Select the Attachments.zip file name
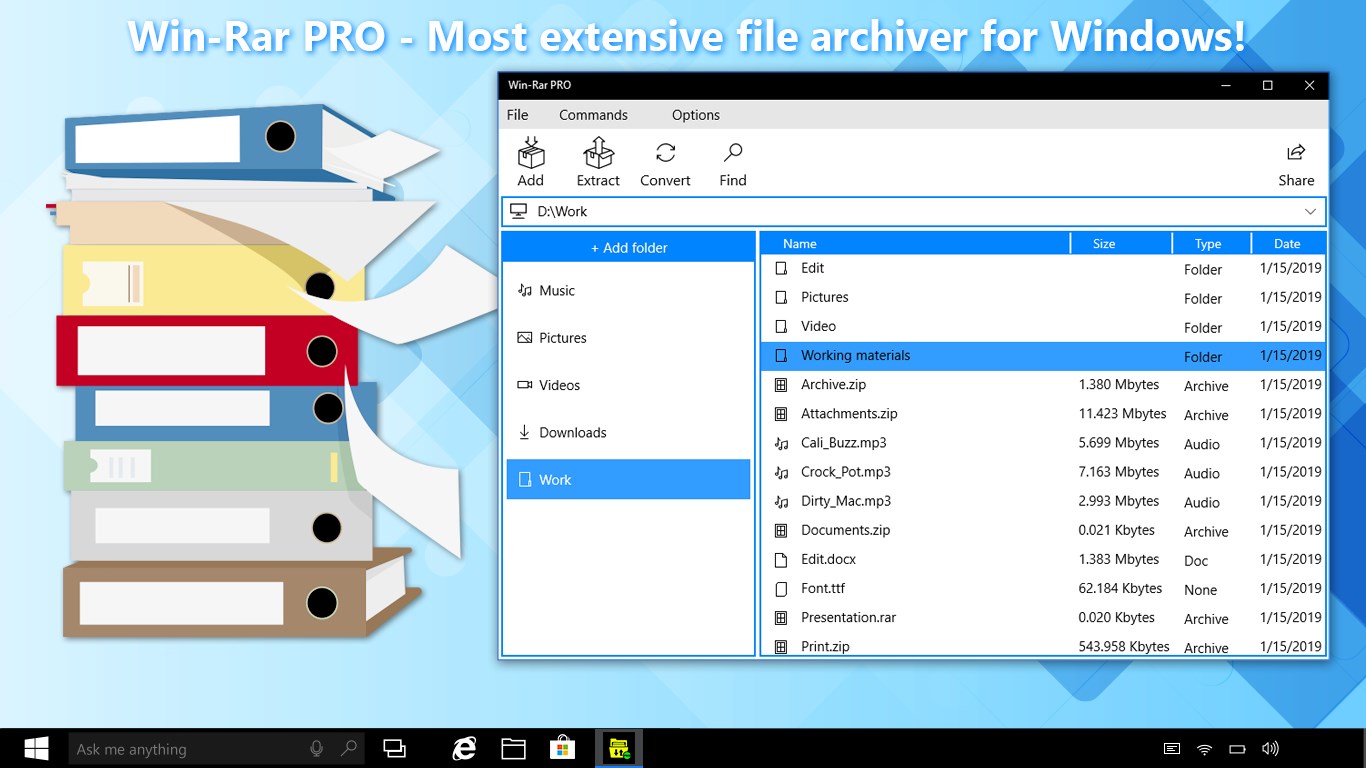 coord(849,413)
